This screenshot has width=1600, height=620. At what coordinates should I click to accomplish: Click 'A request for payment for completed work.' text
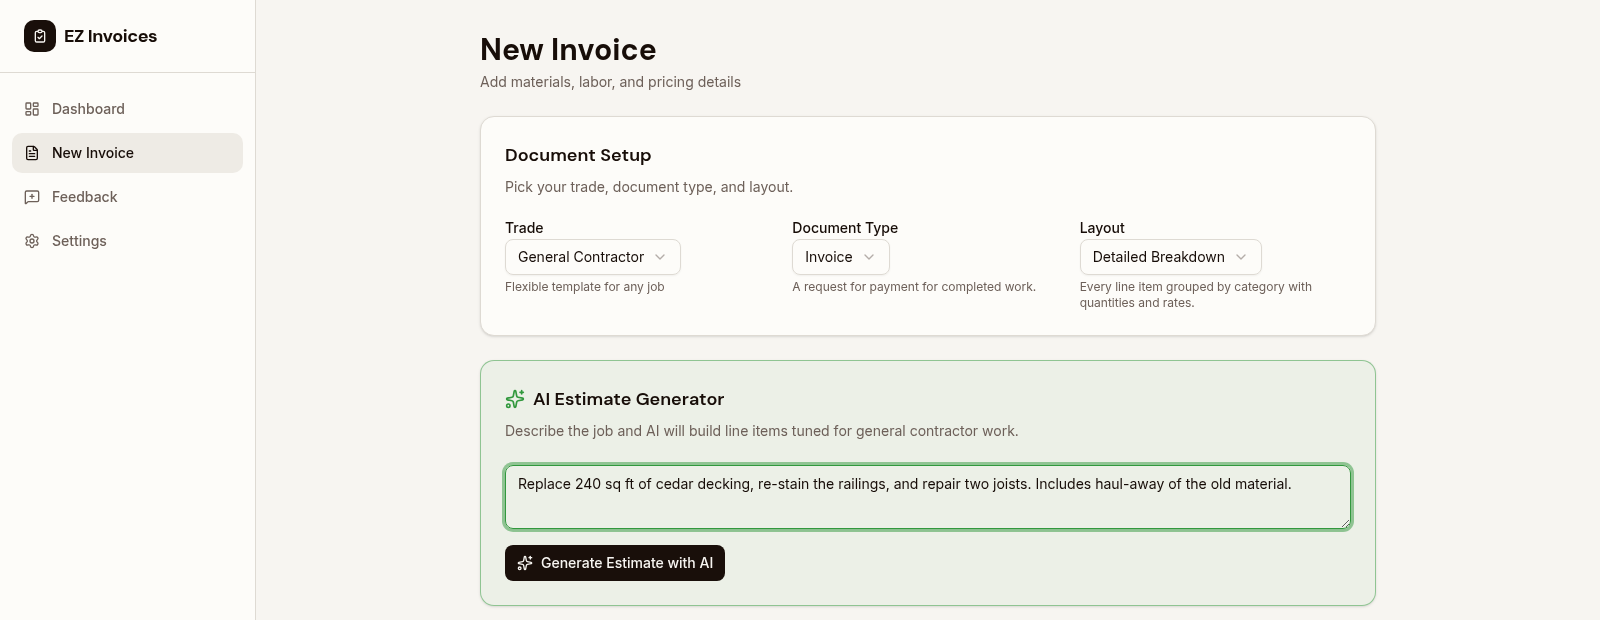(x=914, y=287)
